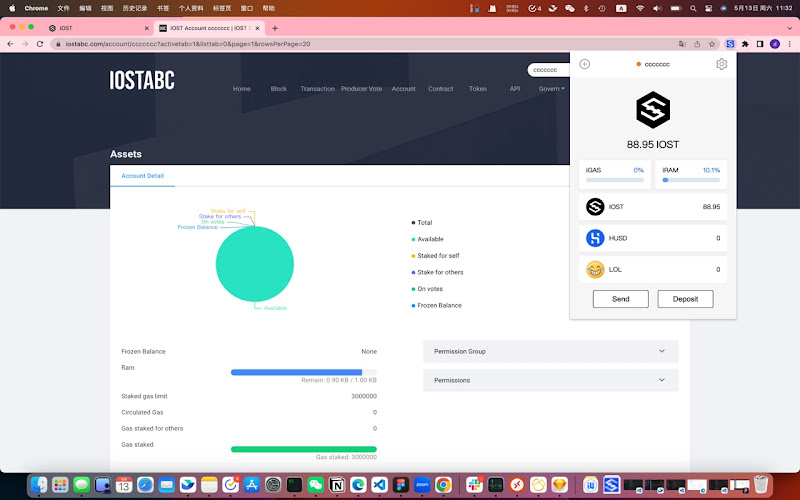
Task: Open the API nav link
Action: click(515, 89)
